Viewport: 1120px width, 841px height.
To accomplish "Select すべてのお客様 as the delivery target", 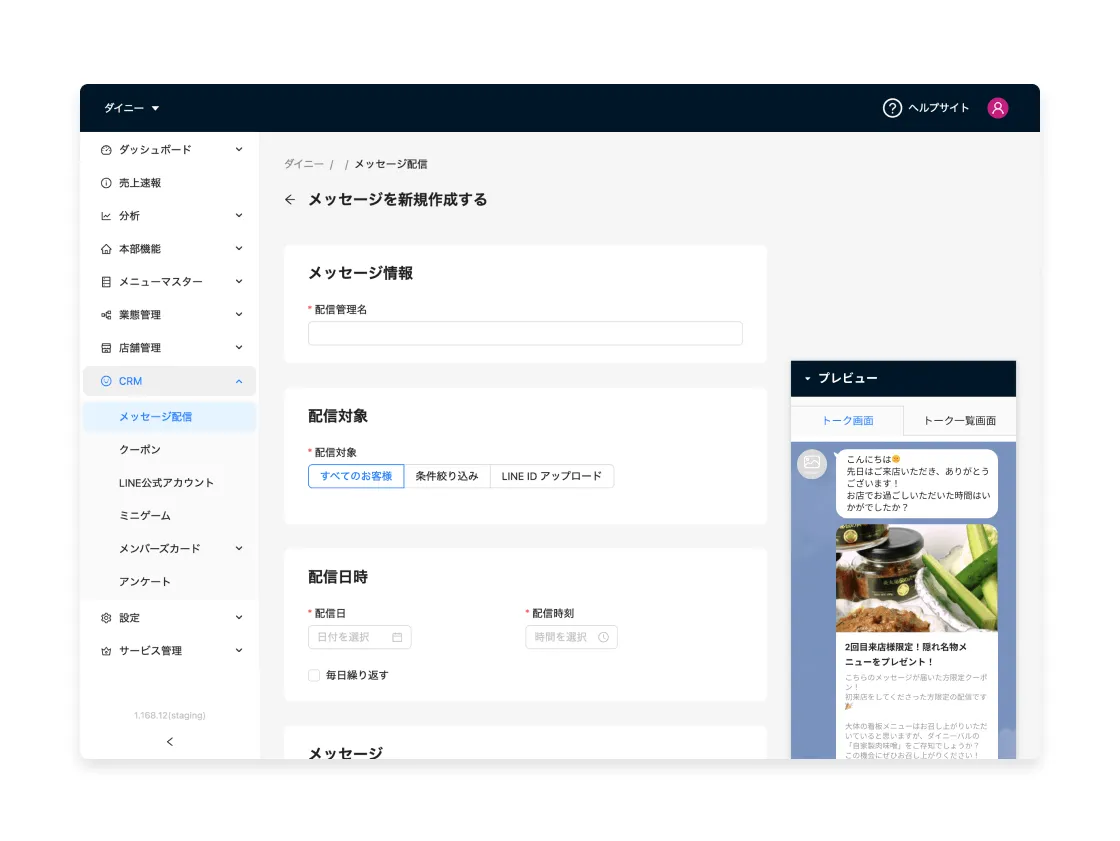I will (x=356, y=476).
